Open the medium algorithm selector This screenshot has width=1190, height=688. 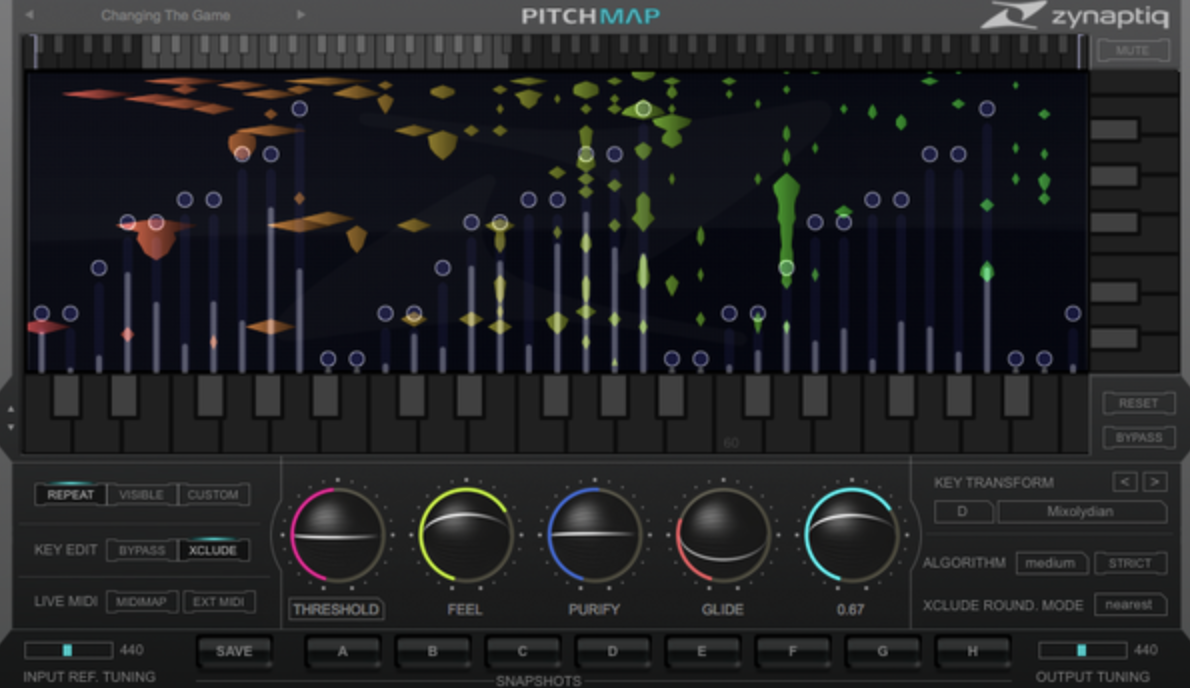tap(1054, 563)
